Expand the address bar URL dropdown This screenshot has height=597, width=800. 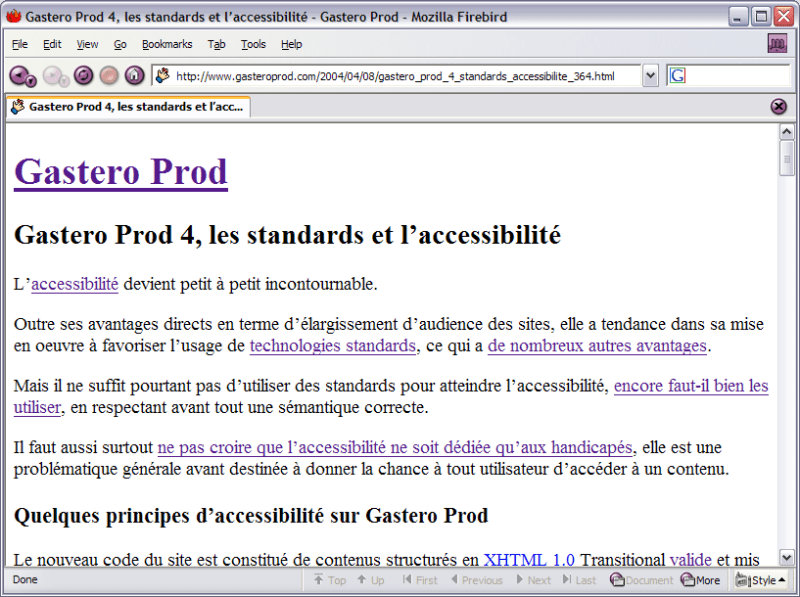(649, 76)
